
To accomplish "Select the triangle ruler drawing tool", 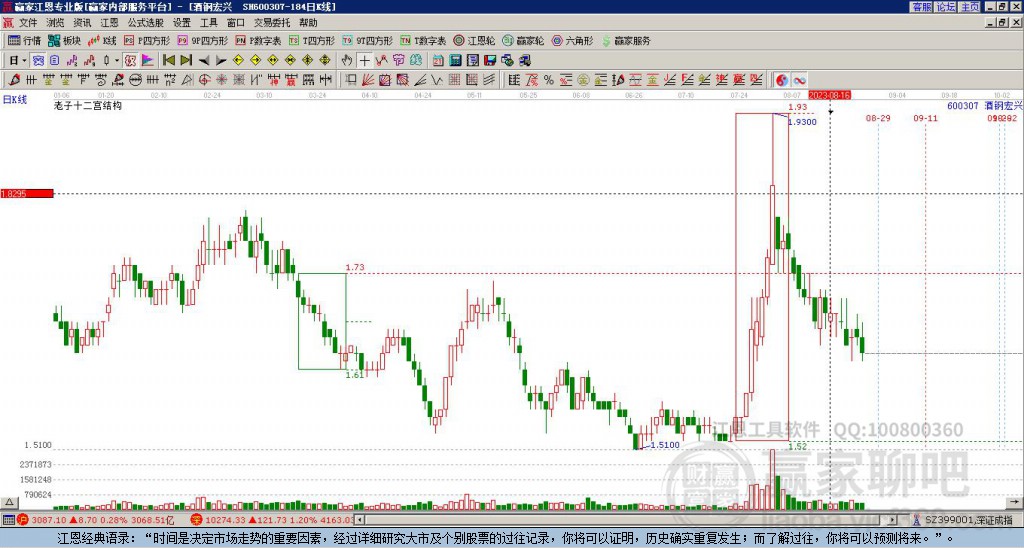I will [188, 80].
